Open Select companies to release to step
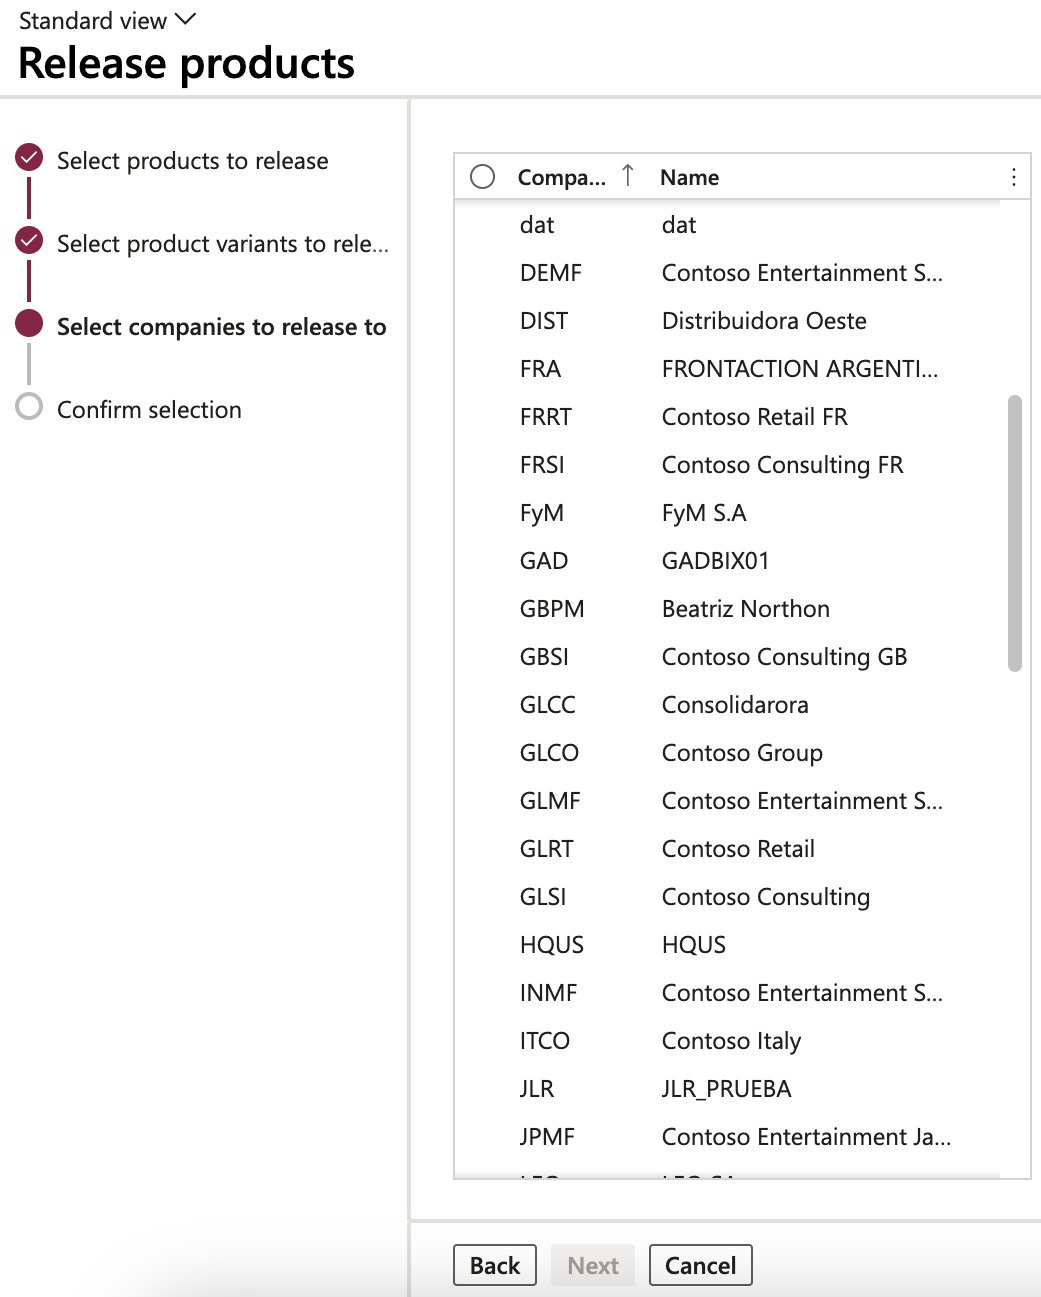1041x1297 pixels. pyautogui.click(x=221, y=327)
